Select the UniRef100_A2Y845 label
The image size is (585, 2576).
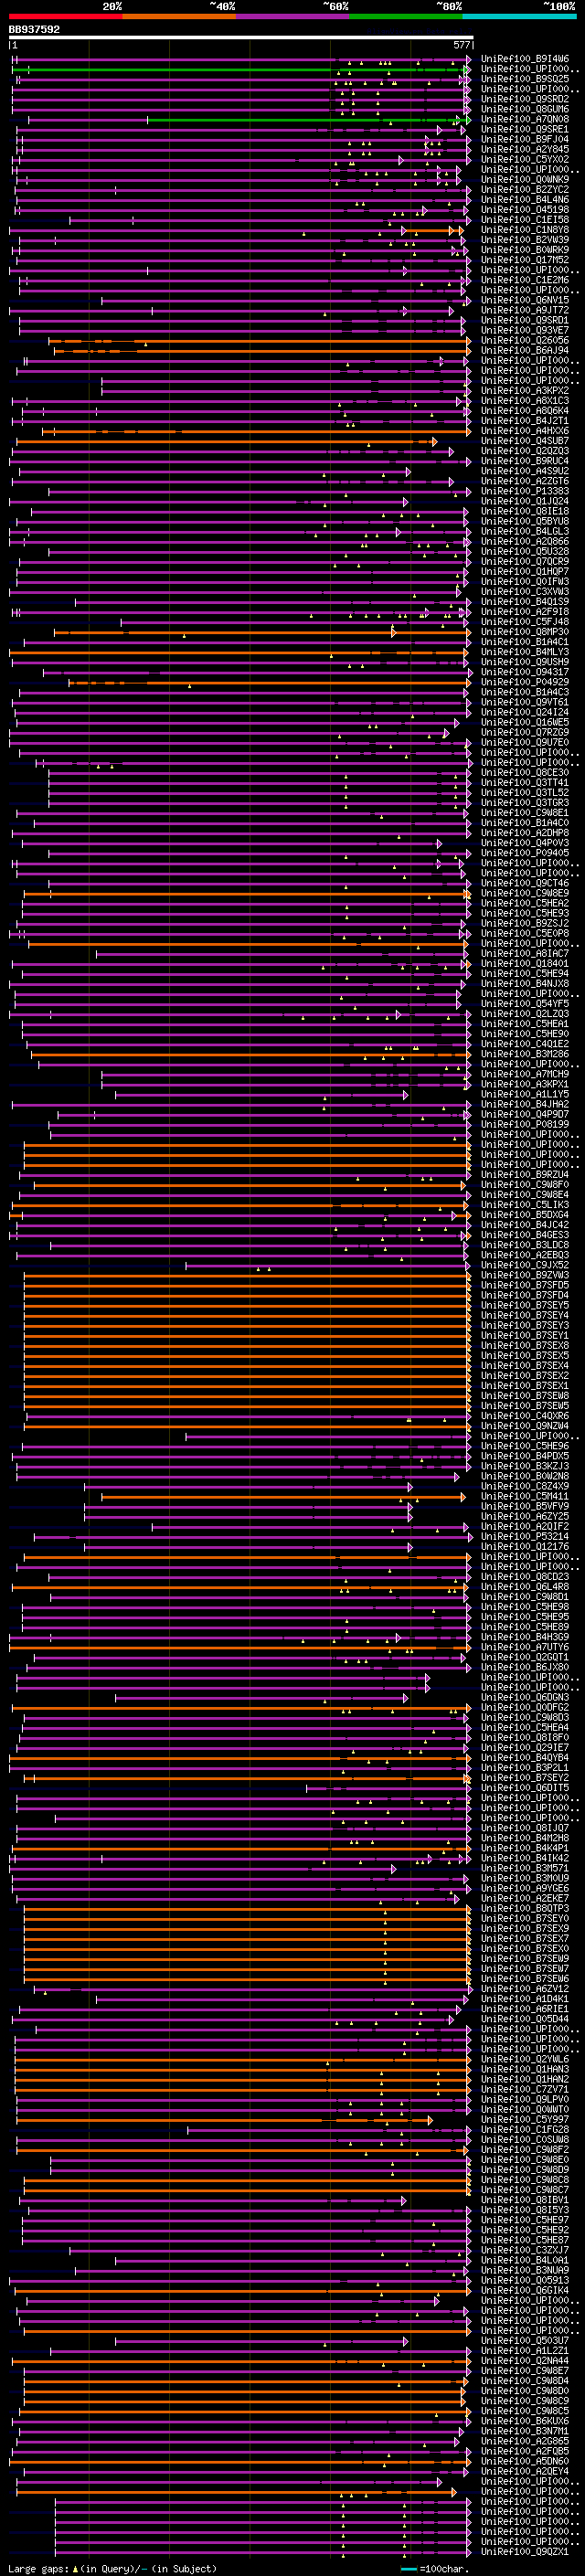[525, 149]
